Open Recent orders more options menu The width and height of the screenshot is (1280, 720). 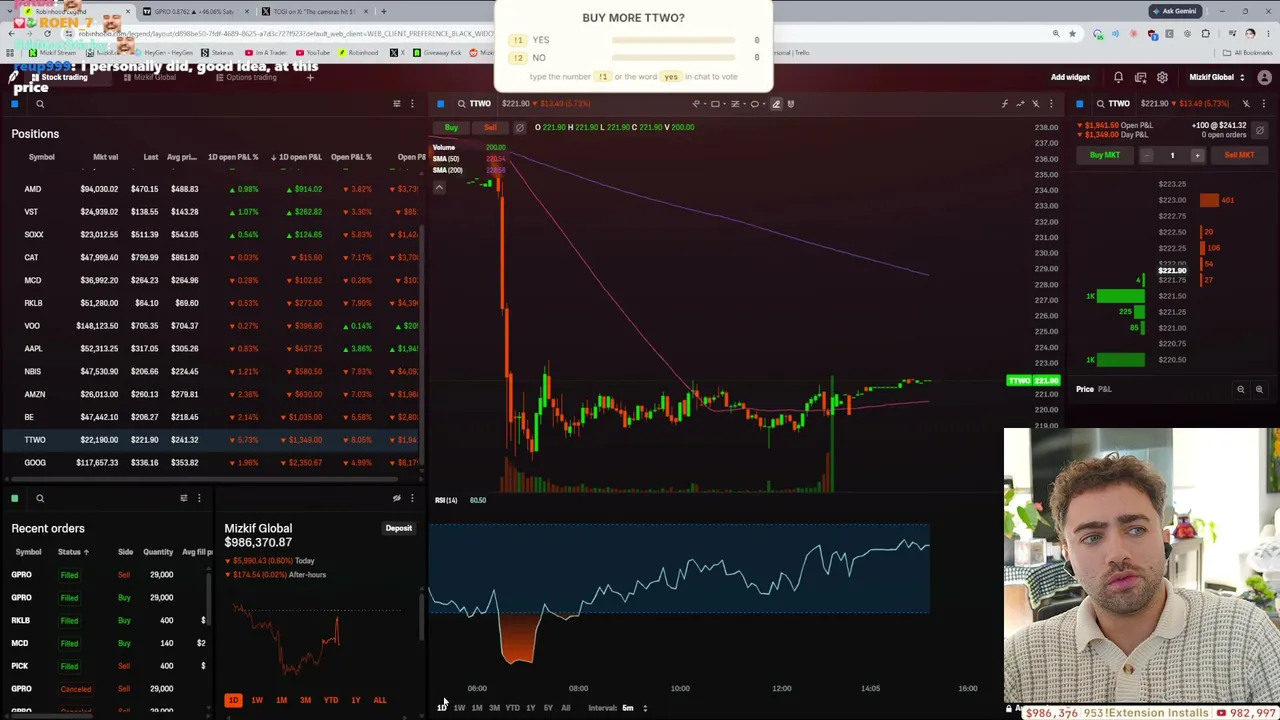coord(199,498)
